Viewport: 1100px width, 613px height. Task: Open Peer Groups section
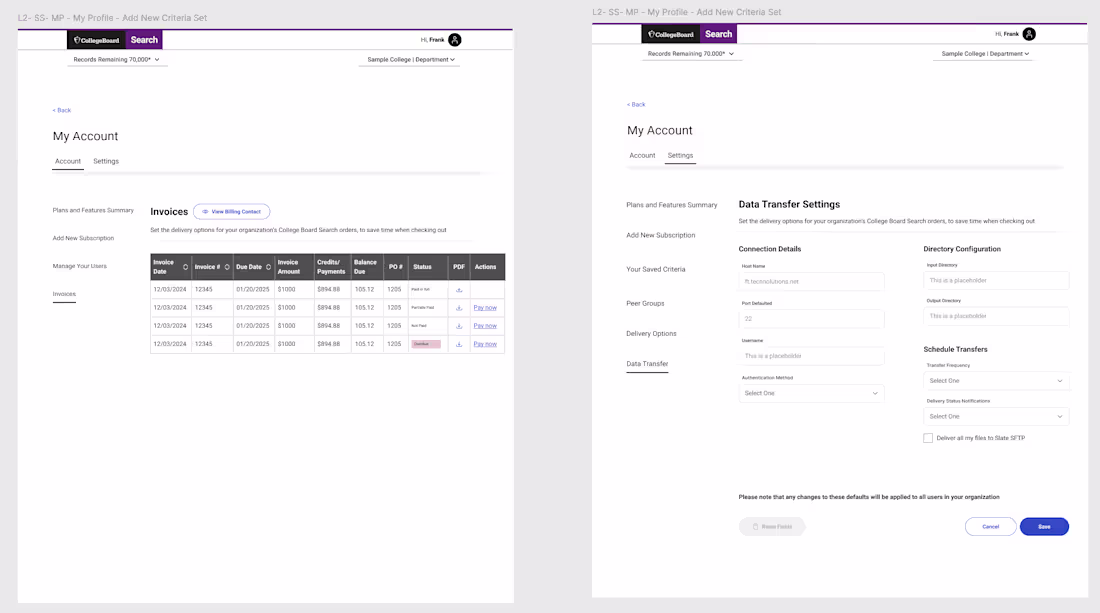coord(645,303)
